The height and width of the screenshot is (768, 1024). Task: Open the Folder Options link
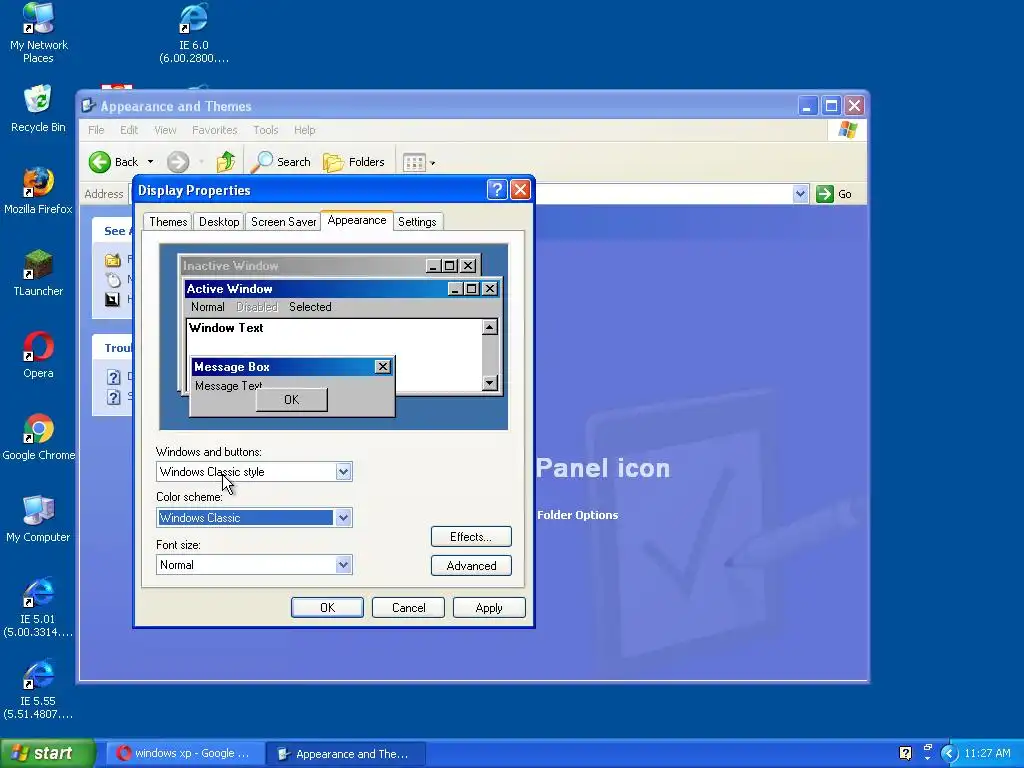(577, 515)
